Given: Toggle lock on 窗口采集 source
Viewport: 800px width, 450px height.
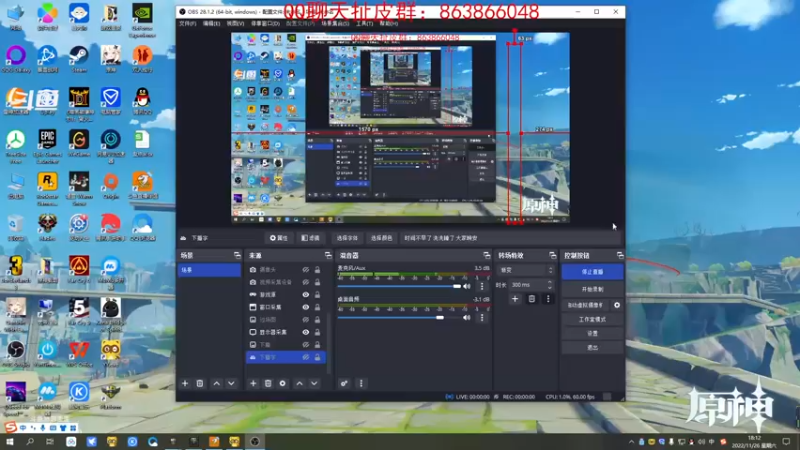Looking at the screenshot, I should pos(317,307).
